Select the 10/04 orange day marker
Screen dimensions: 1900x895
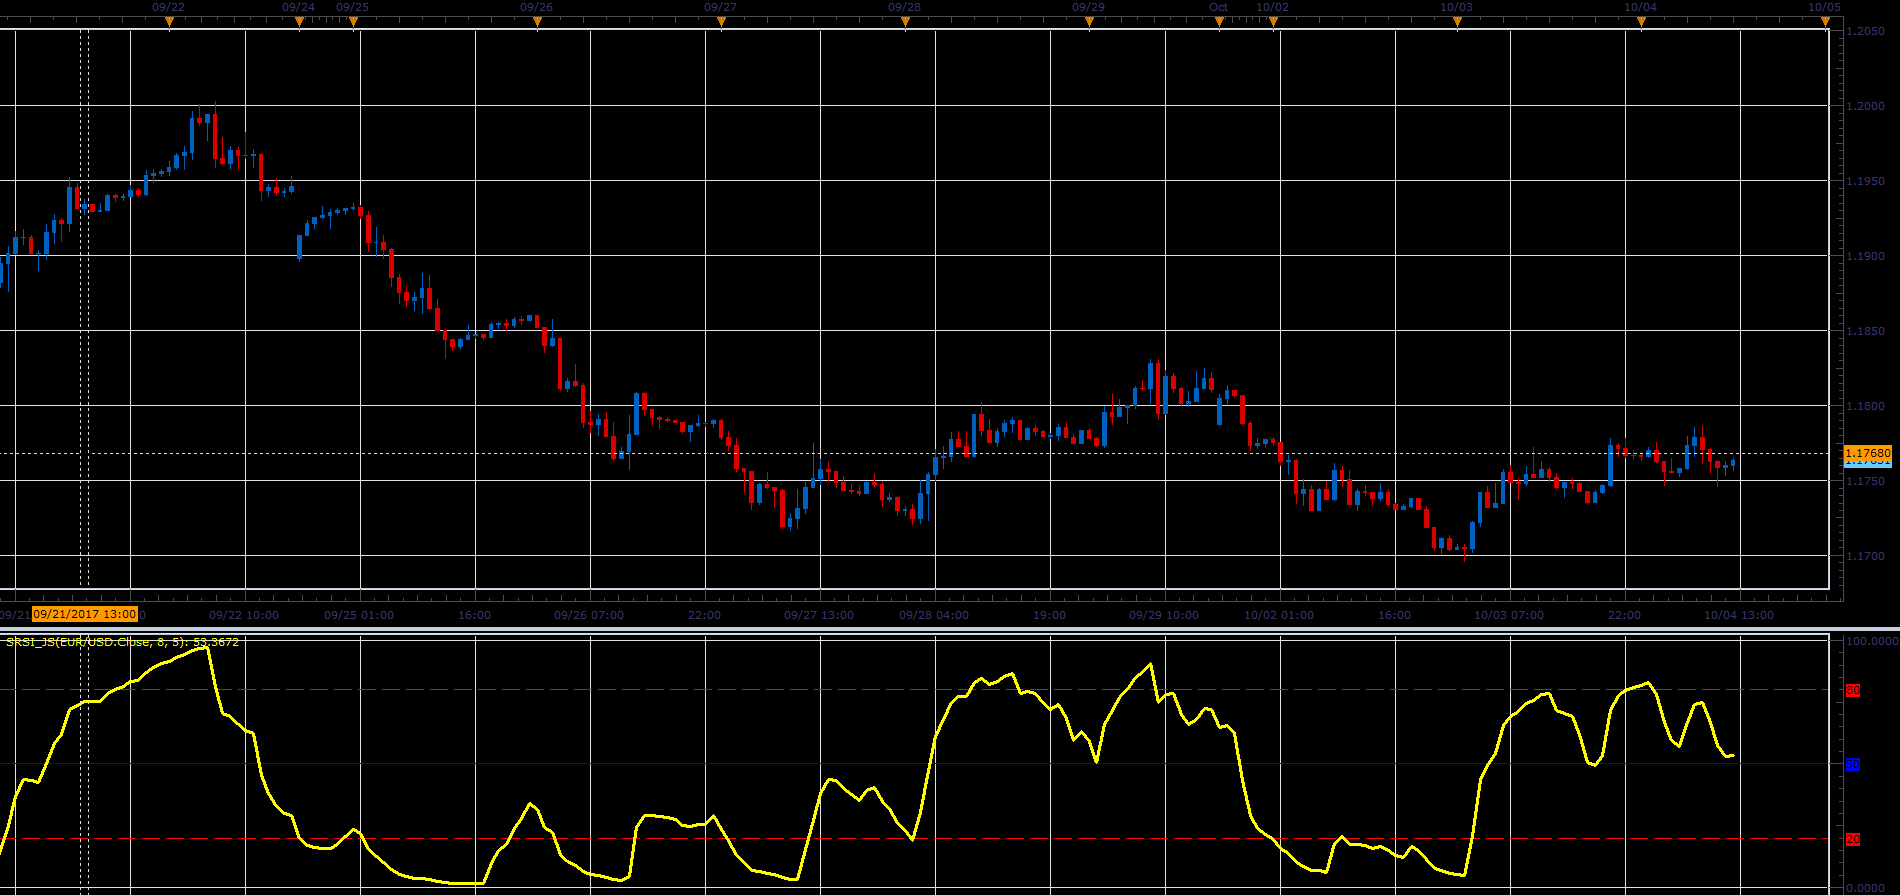1641,22
